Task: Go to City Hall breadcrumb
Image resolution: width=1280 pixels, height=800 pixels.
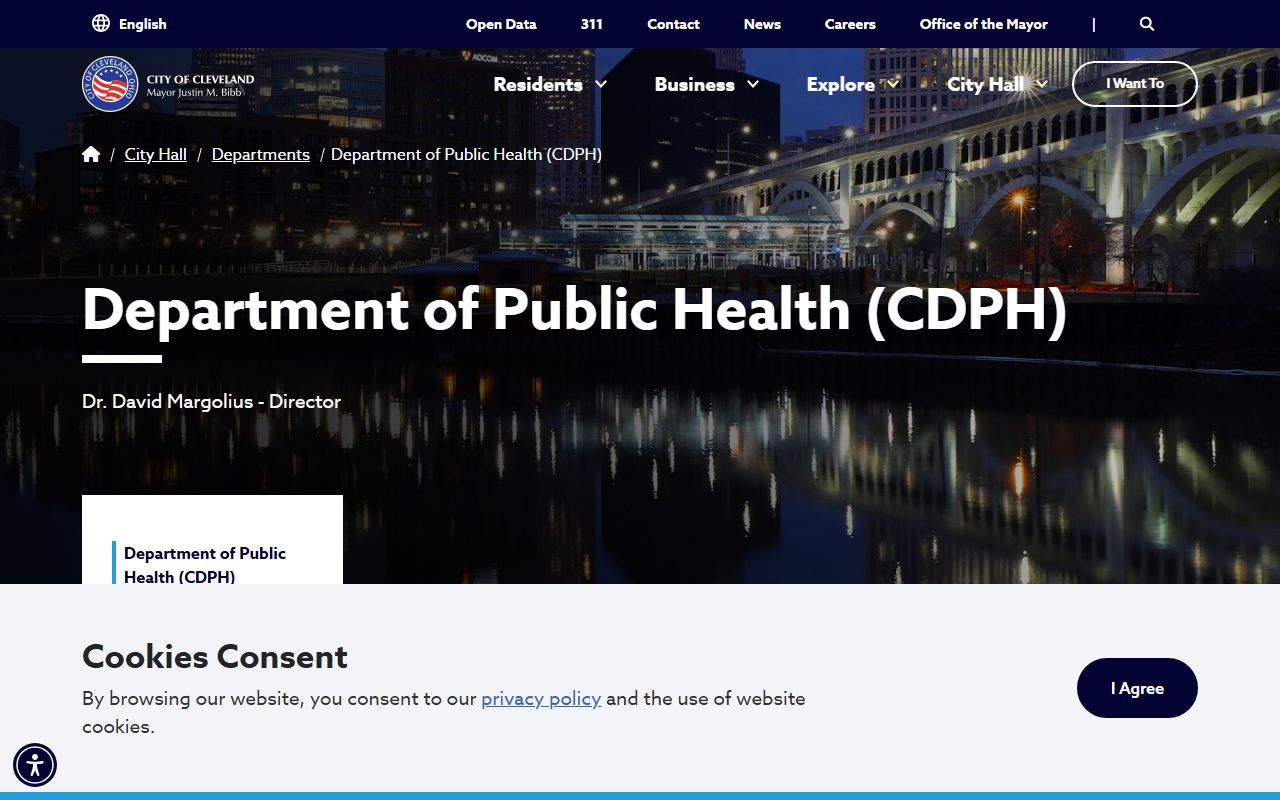Action: (x=156, y=154)
